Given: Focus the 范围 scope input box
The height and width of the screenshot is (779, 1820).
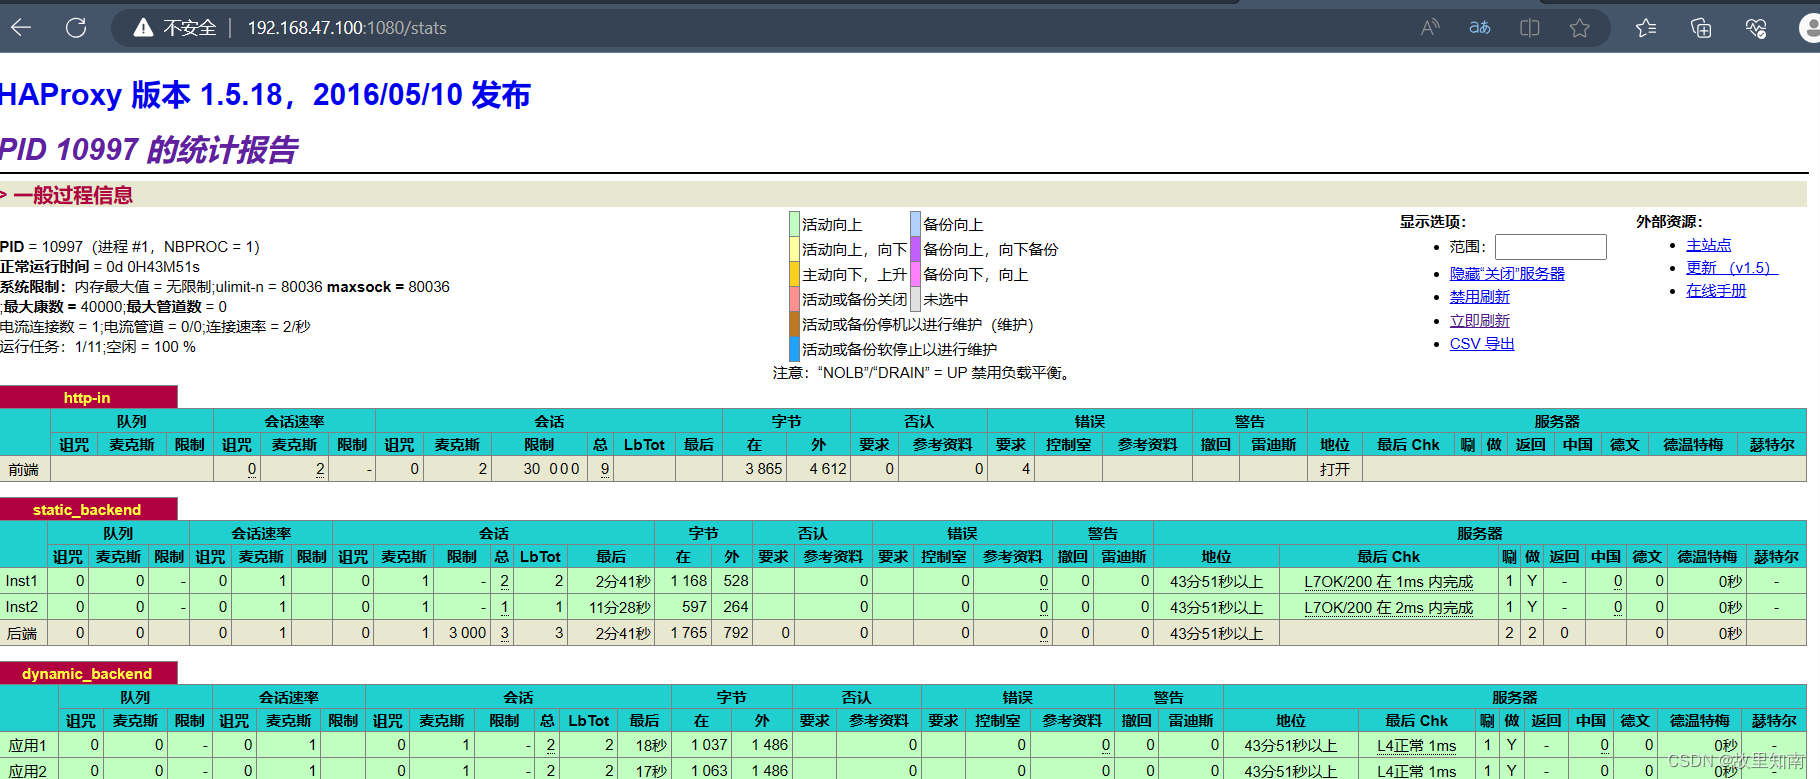Looking at the screenshot, I should click(1550, 247).
